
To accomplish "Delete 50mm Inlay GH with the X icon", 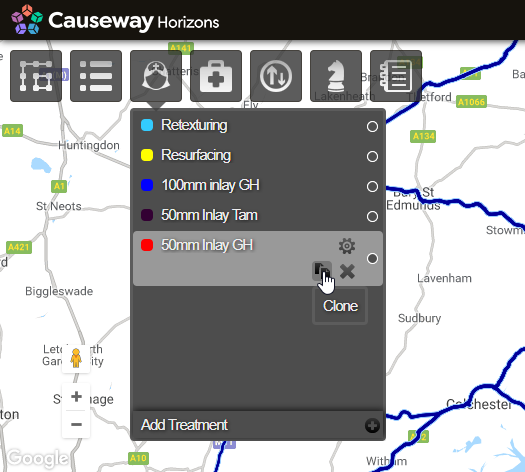I will [x=347, y=271].
